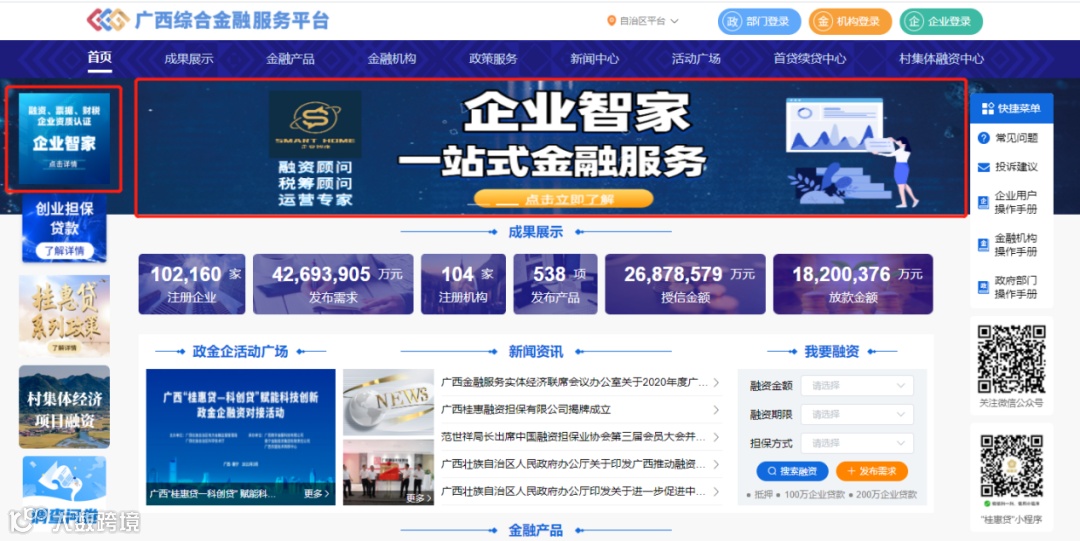The height and width of the screenshot is (541, 1080).
Task: Click the 政府部门操作手册 document icon
Action: point(984,287)
